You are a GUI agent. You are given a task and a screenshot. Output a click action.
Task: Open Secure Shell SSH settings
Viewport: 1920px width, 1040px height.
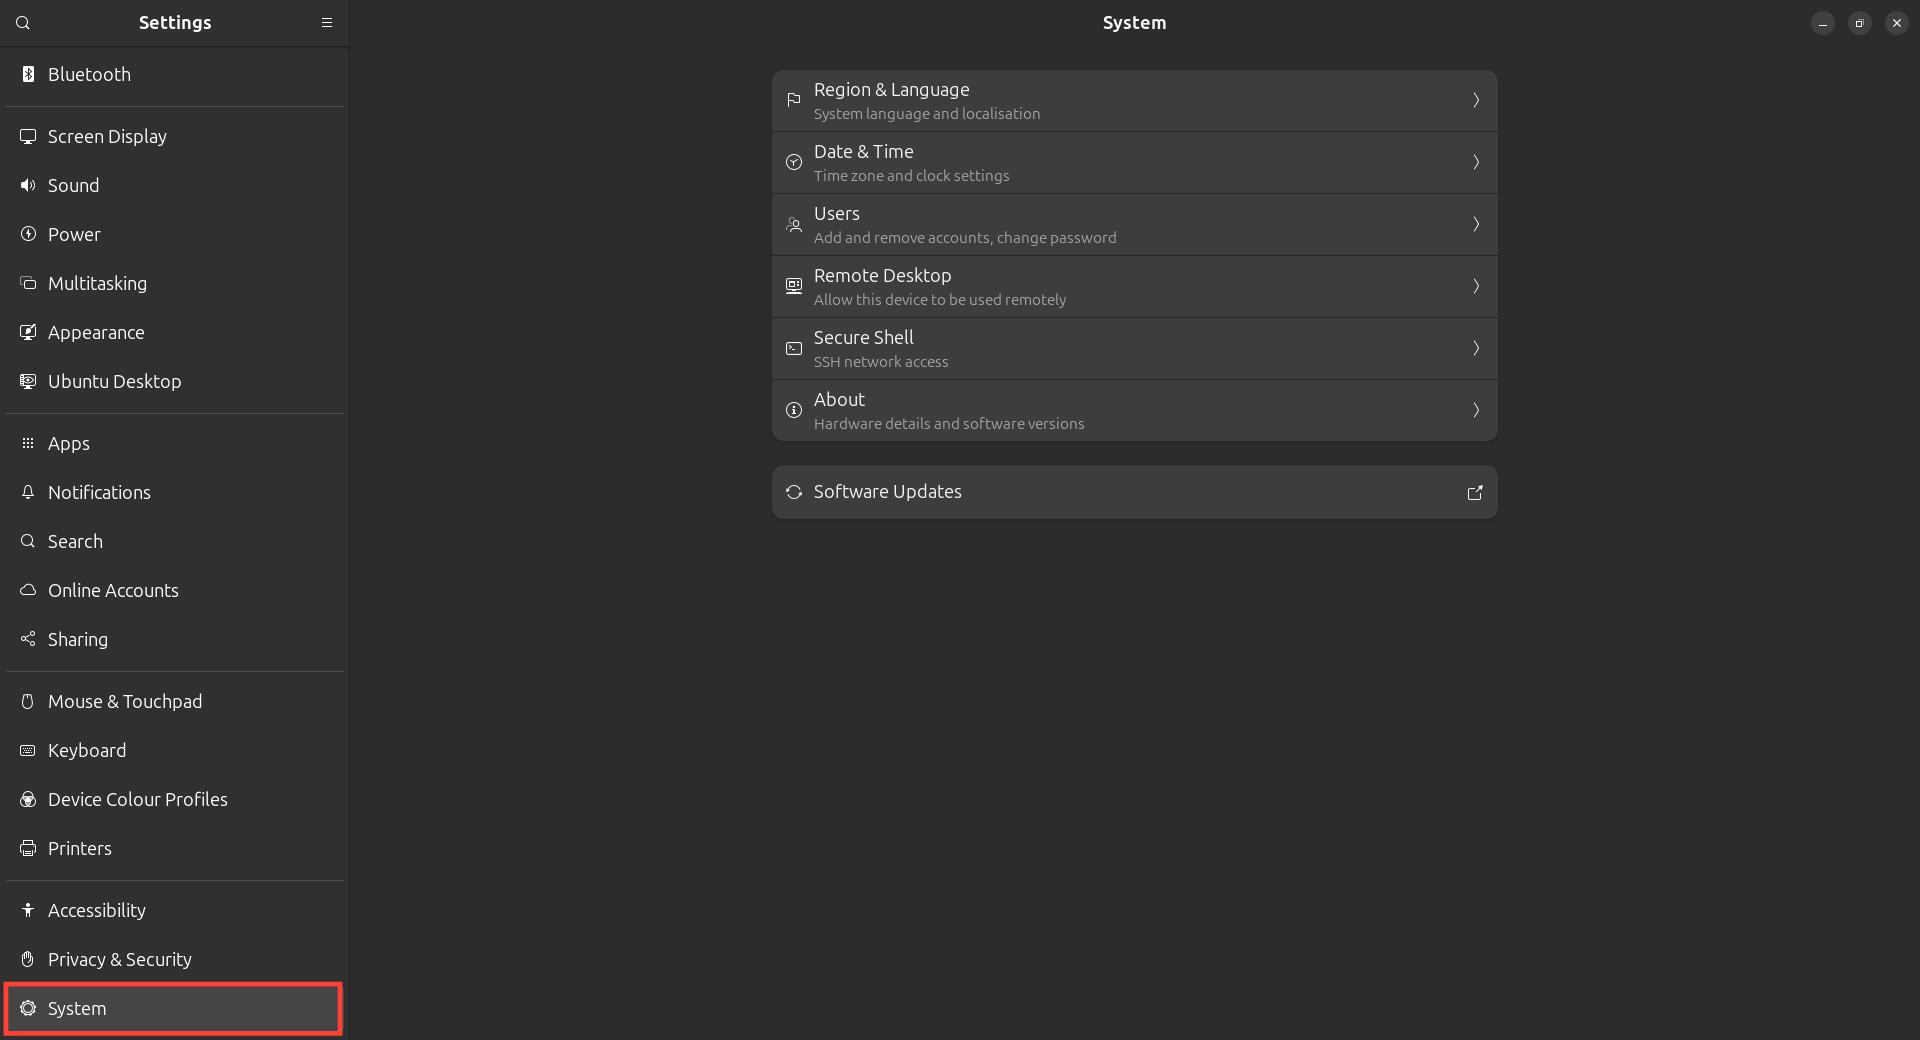(x=1134, y=348)
